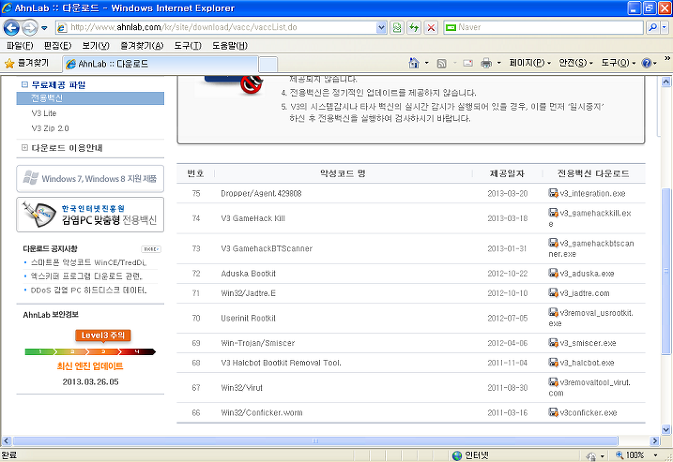Image resolution: width=673 pixels, height=462 pixels.
Task: Click the browser Back arrow button
Action: pos(12,28)
